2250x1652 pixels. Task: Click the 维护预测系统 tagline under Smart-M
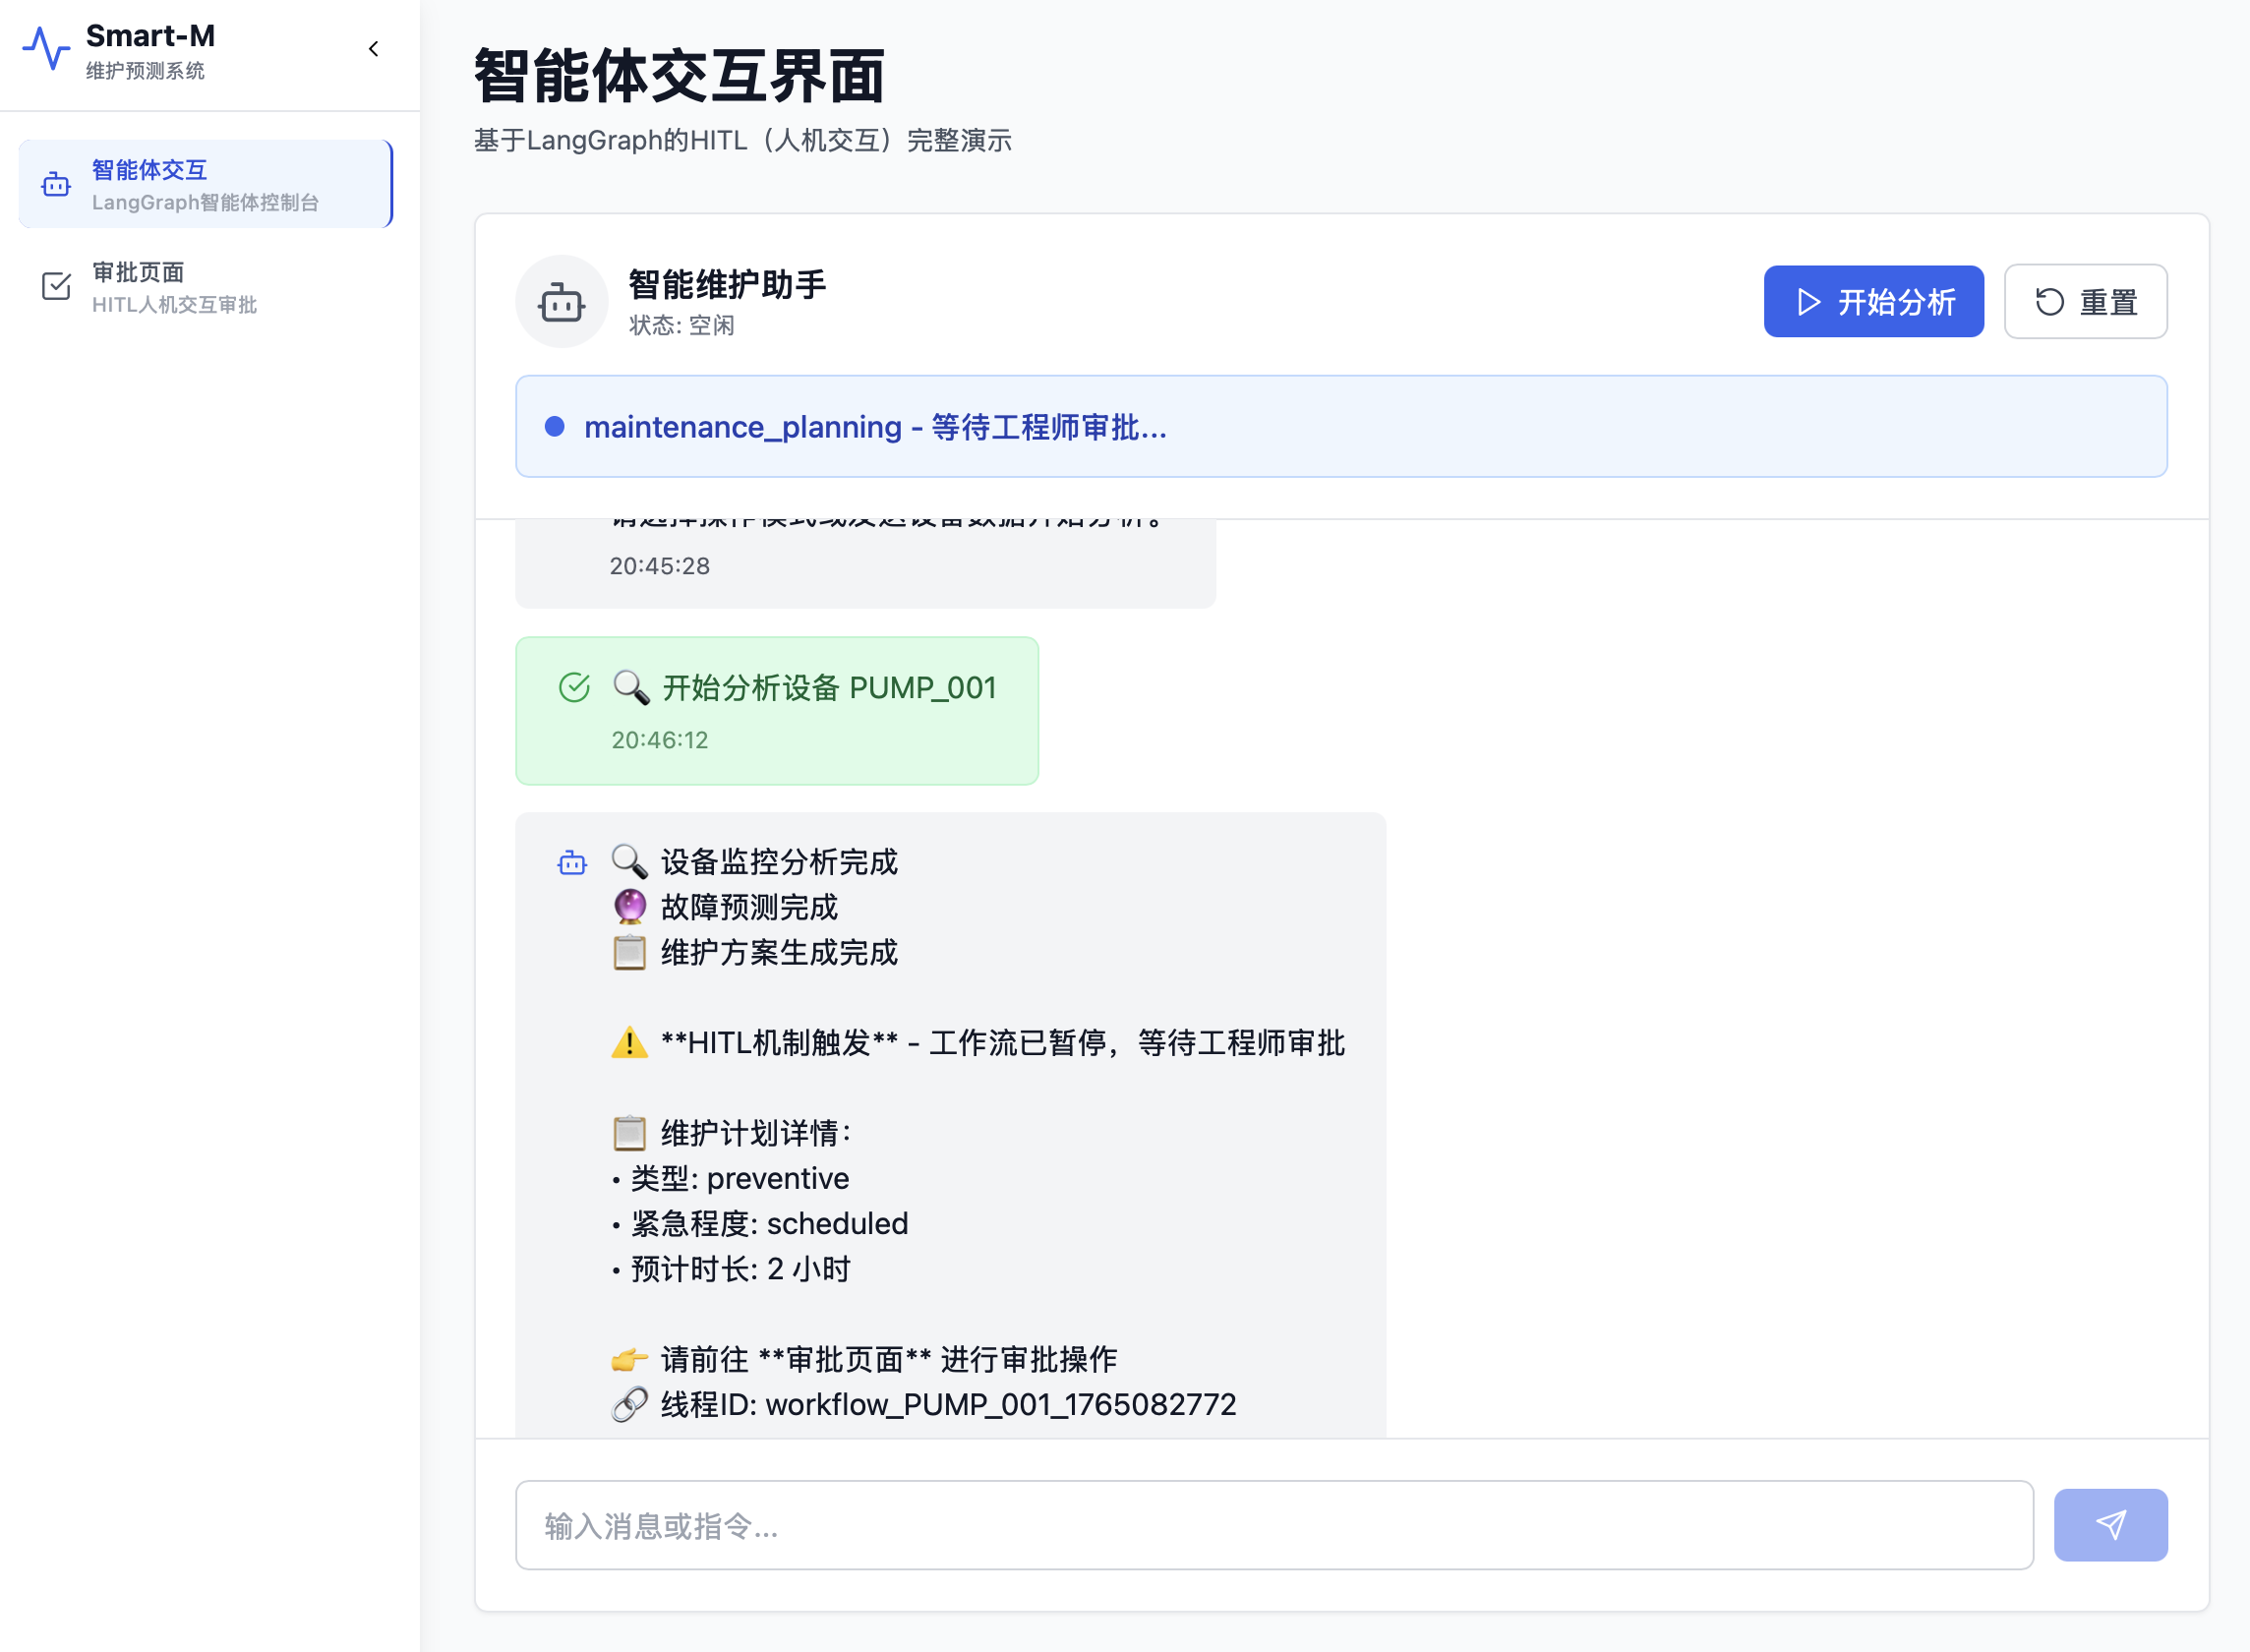point(146,71)
